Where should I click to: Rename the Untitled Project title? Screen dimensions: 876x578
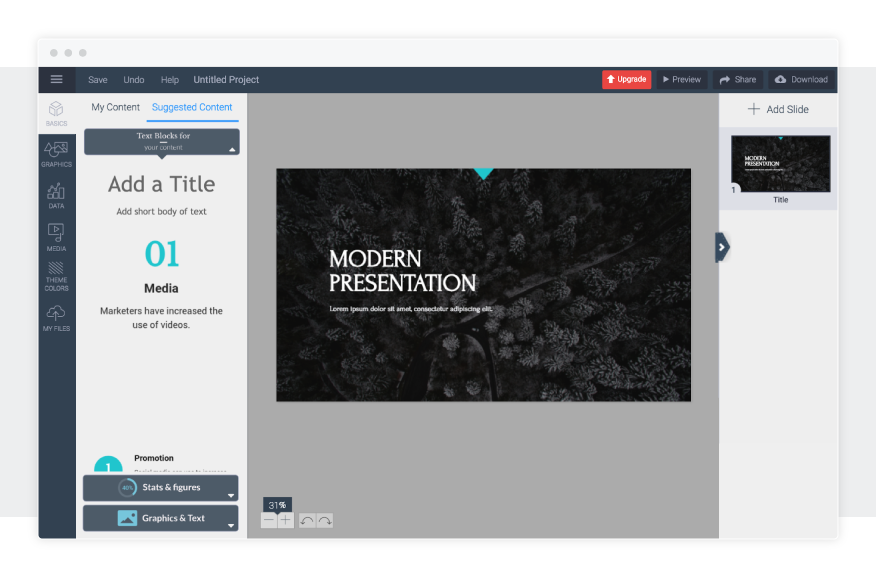[226, 80]
